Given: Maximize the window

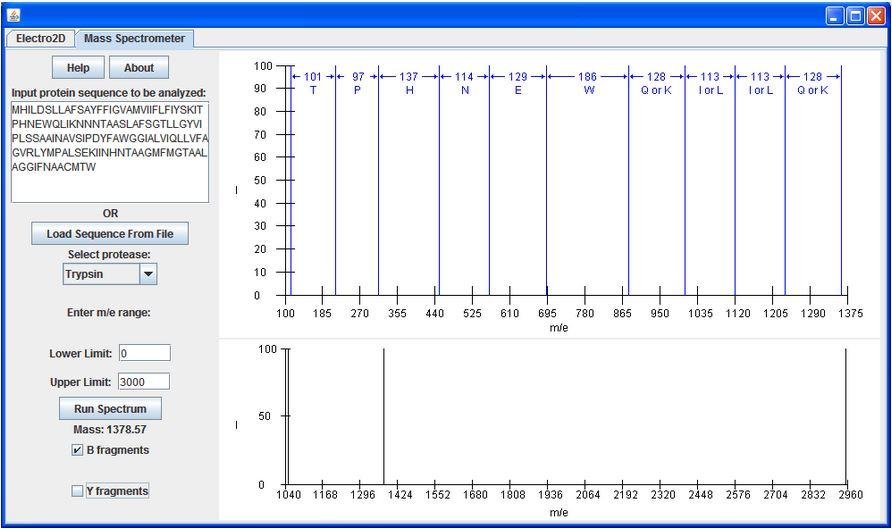Looking at the screenshot, I should [x=855, y=16].
